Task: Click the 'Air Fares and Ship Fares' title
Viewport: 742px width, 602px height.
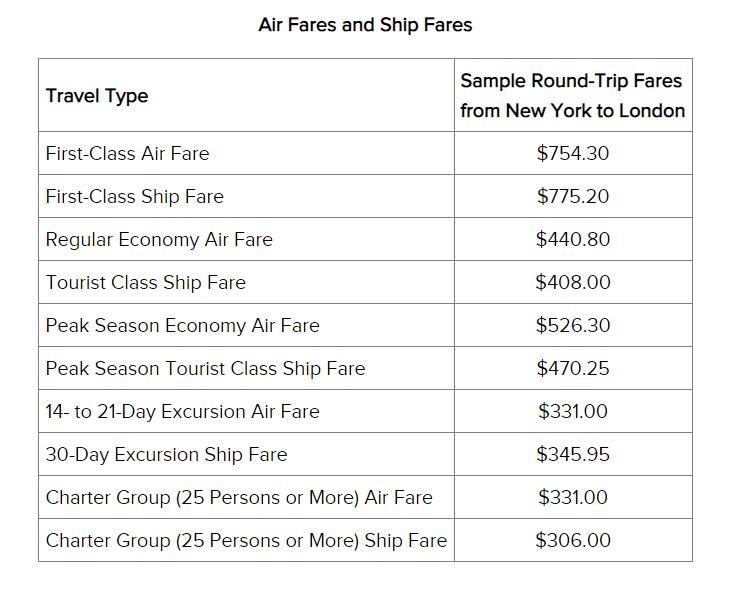Action: pos(365,25)
